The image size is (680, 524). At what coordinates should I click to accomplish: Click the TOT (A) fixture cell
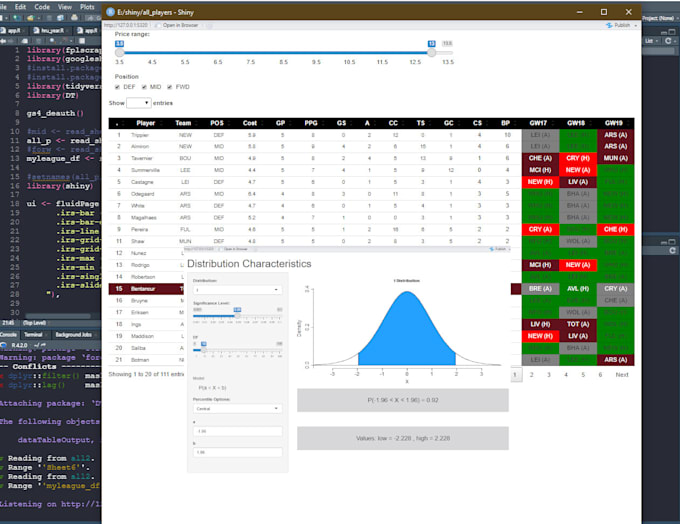(578, 324)
